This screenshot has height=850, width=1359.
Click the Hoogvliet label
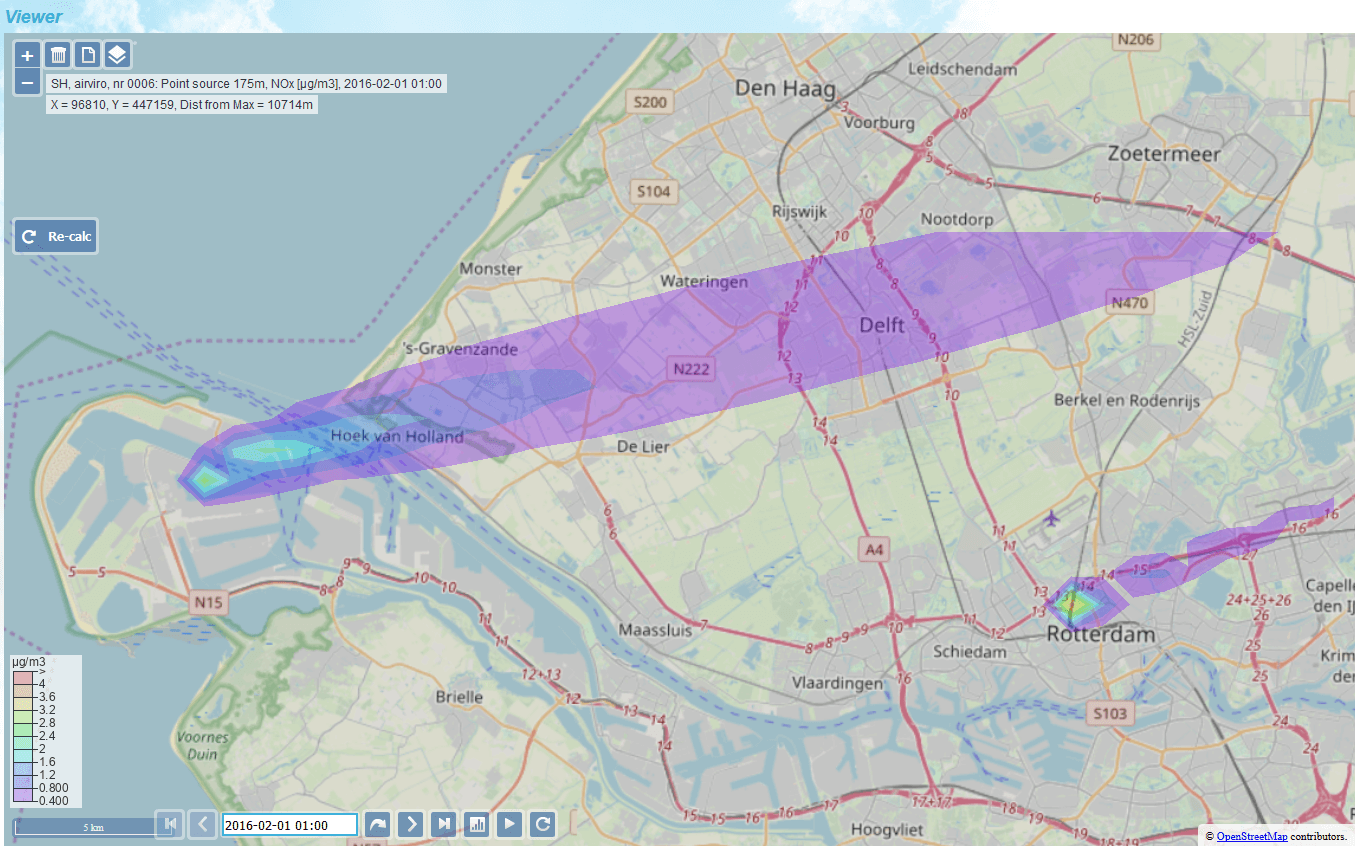[885, 830]
